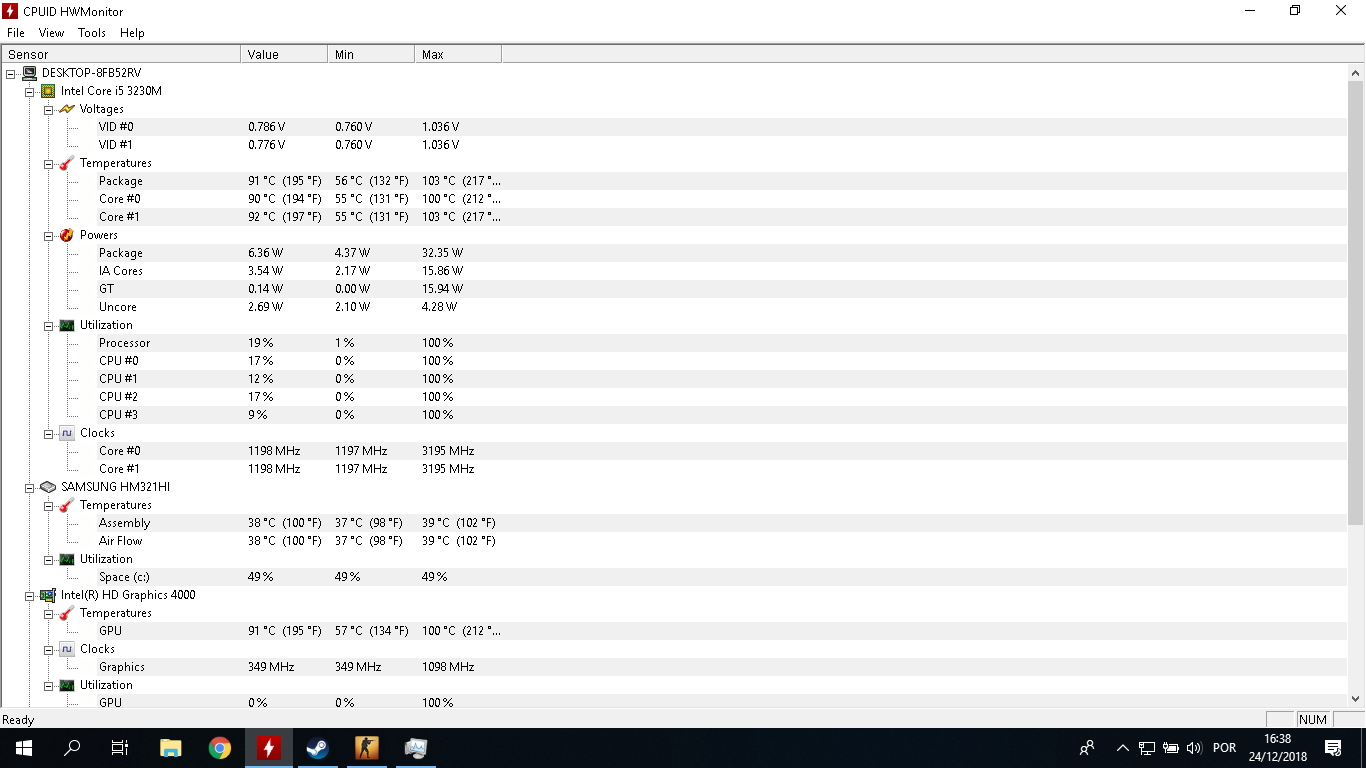Launch Google Chrome from the taskbar
Screen dimensions: 1366x768
220,748
